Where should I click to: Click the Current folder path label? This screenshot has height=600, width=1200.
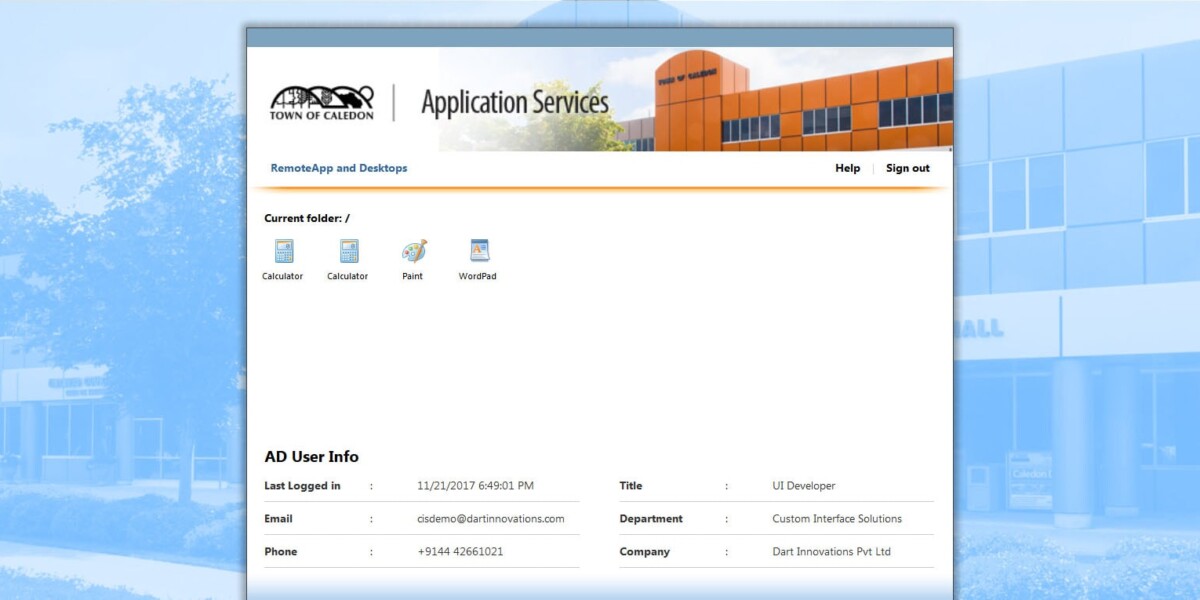coord(307,218)
